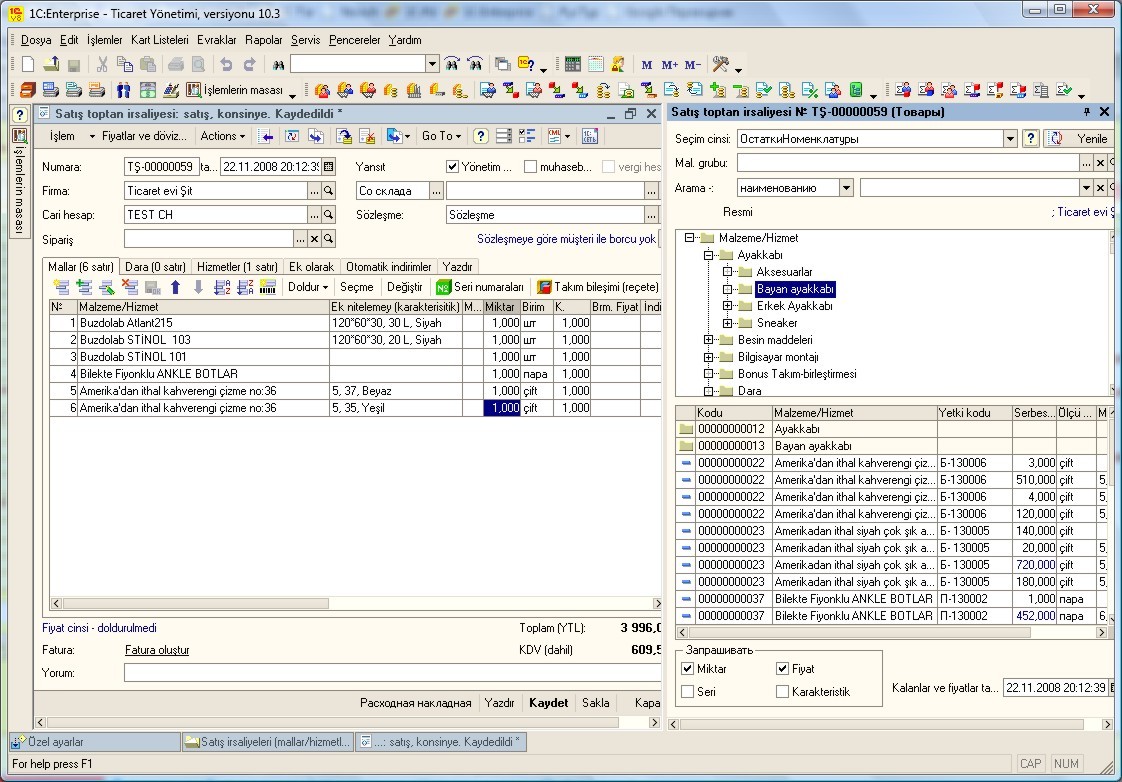Viewport: 1122px width, 782px height.
Task: Toggle the Yönetim checkbox
Action: point(452,167)
